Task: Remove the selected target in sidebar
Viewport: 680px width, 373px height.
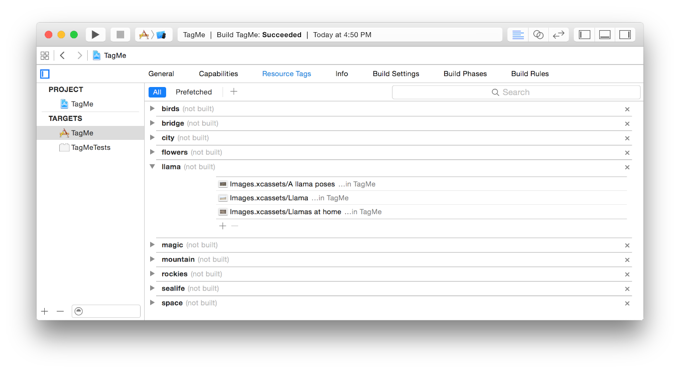Action: (x=60, y=311)
